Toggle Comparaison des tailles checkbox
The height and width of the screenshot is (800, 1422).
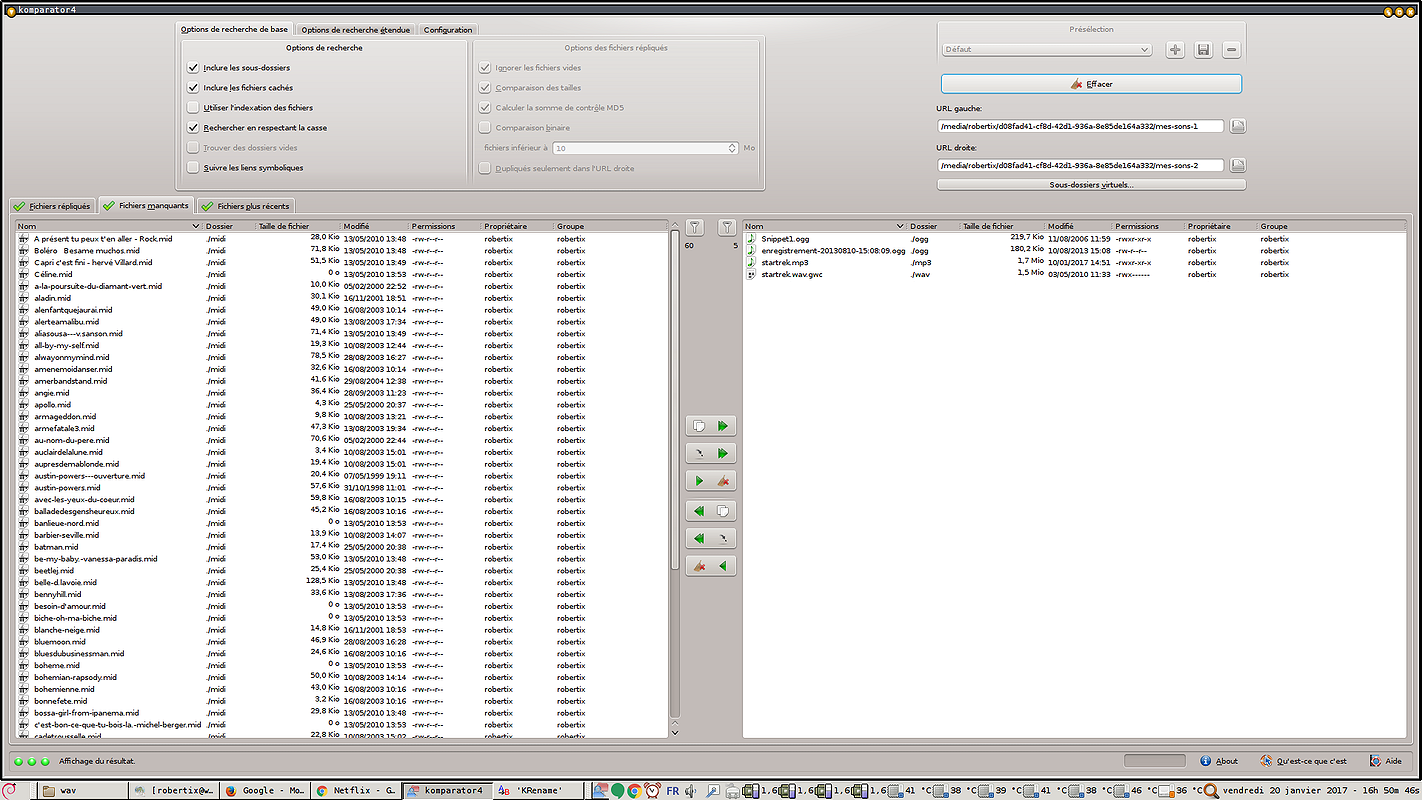(486, 88)
